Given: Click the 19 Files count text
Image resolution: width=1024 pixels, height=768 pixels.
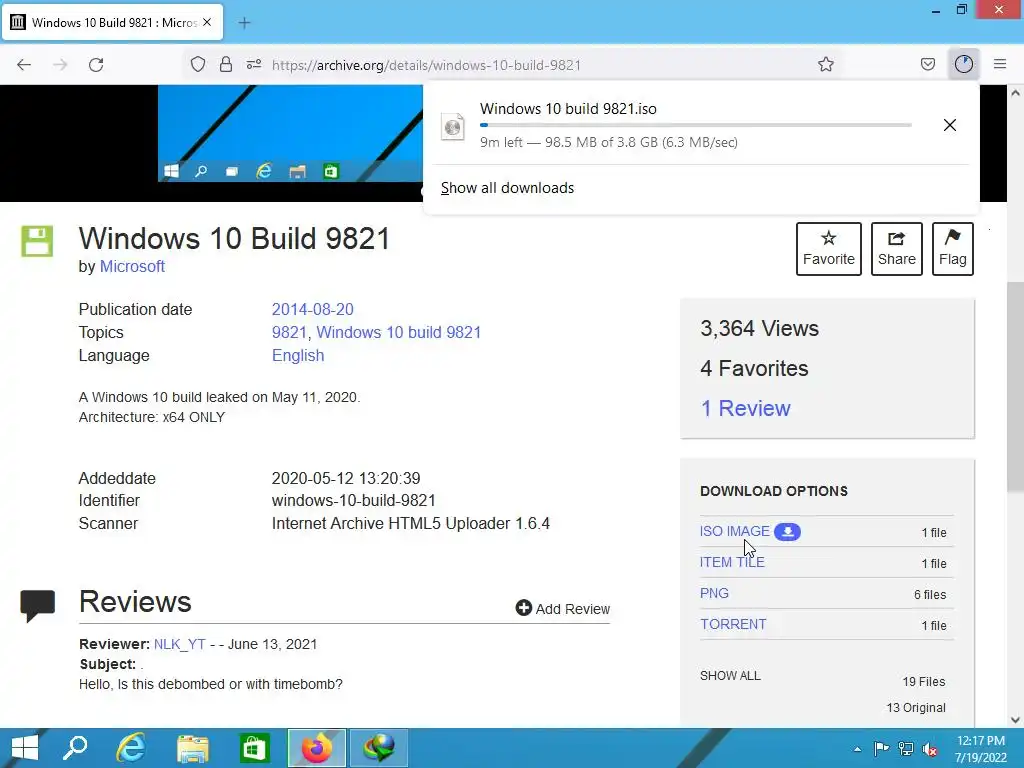Looking at the screenshot, I should pos(923,682).
